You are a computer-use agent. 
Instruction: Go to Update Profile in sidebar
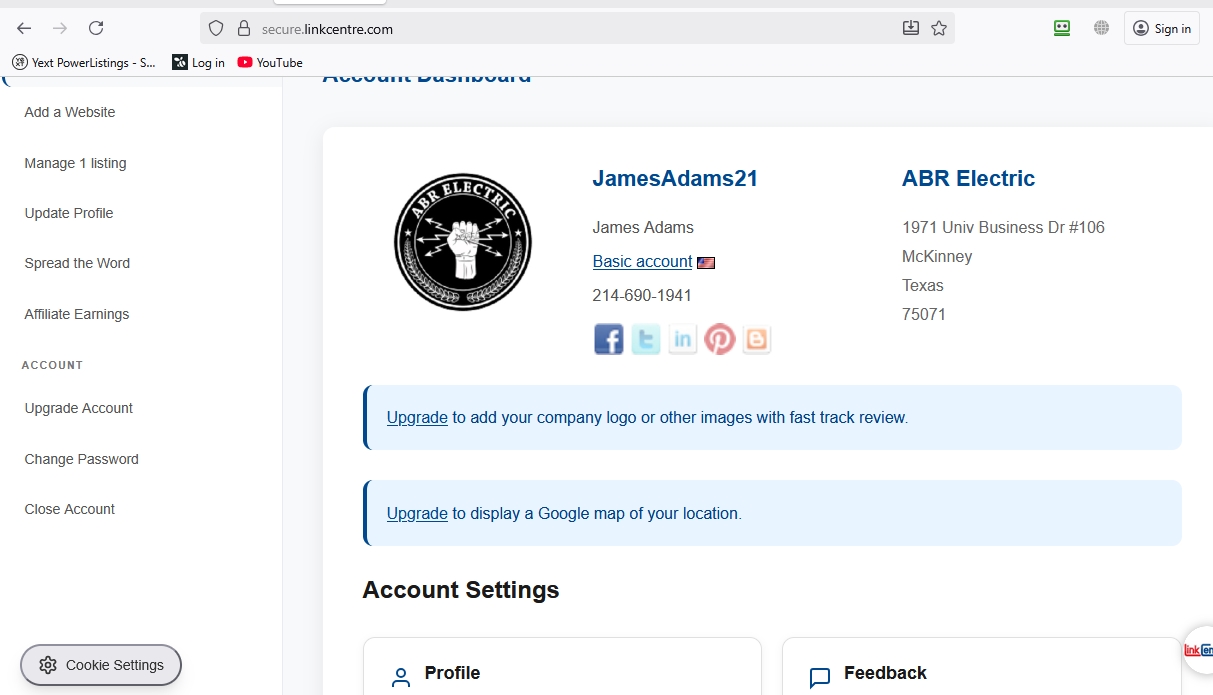pyautogui.click(x=69, y=213)
